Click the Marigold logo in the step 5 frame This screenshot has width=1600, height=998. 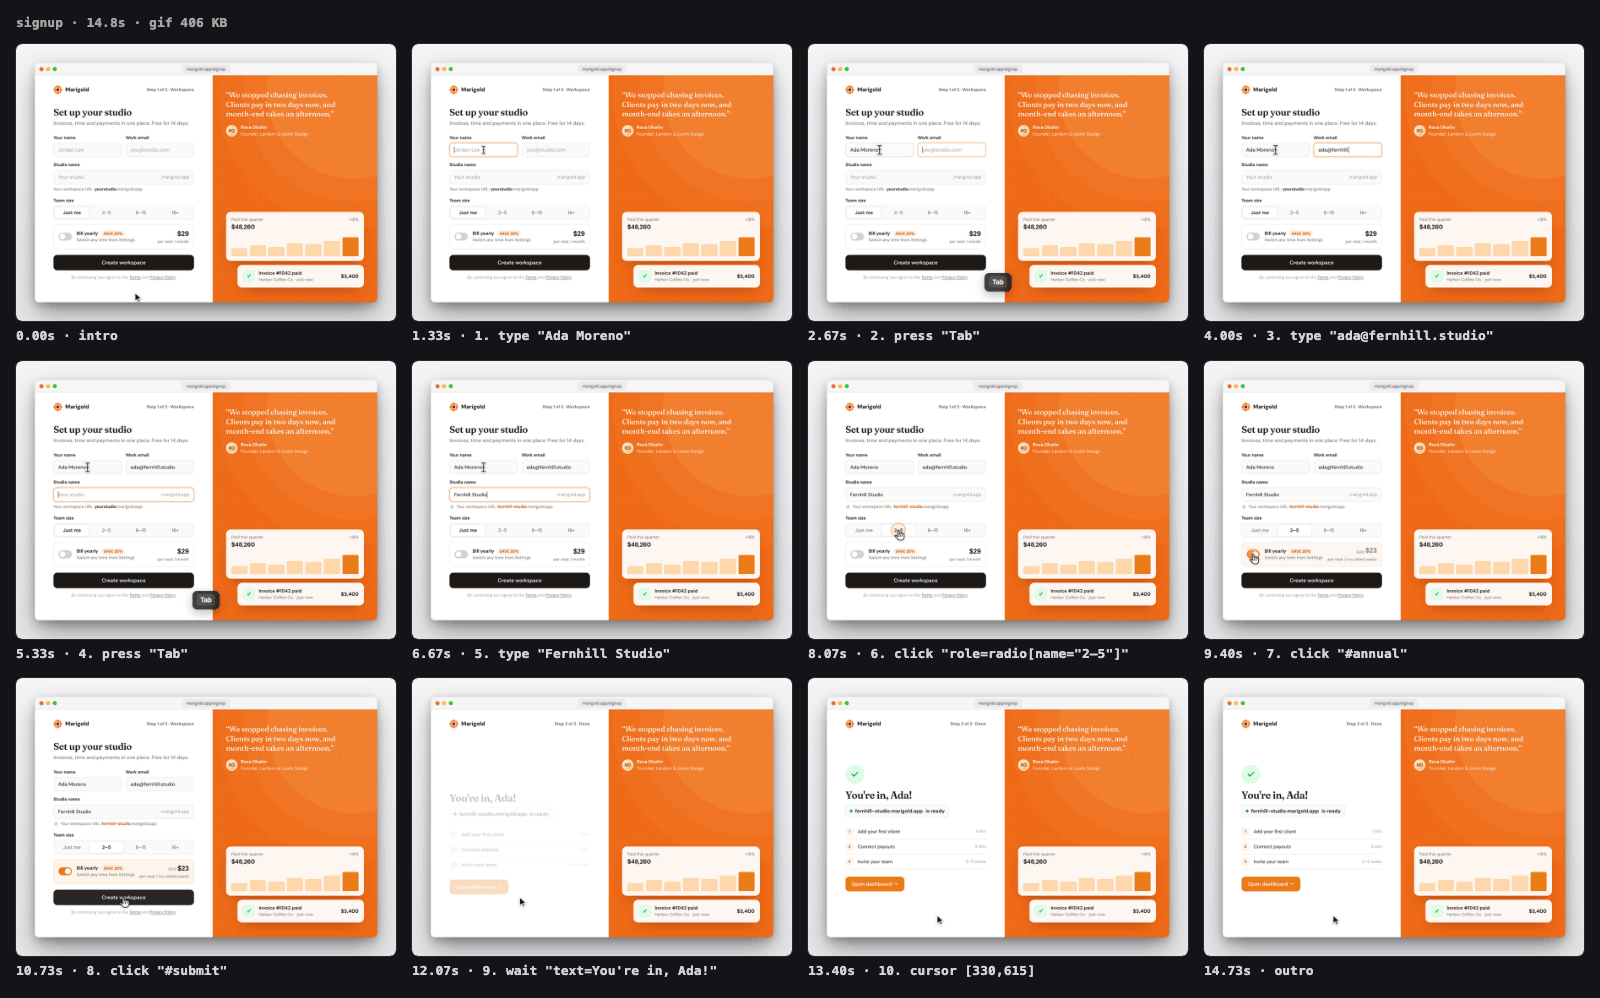click(x=454, y=407)
